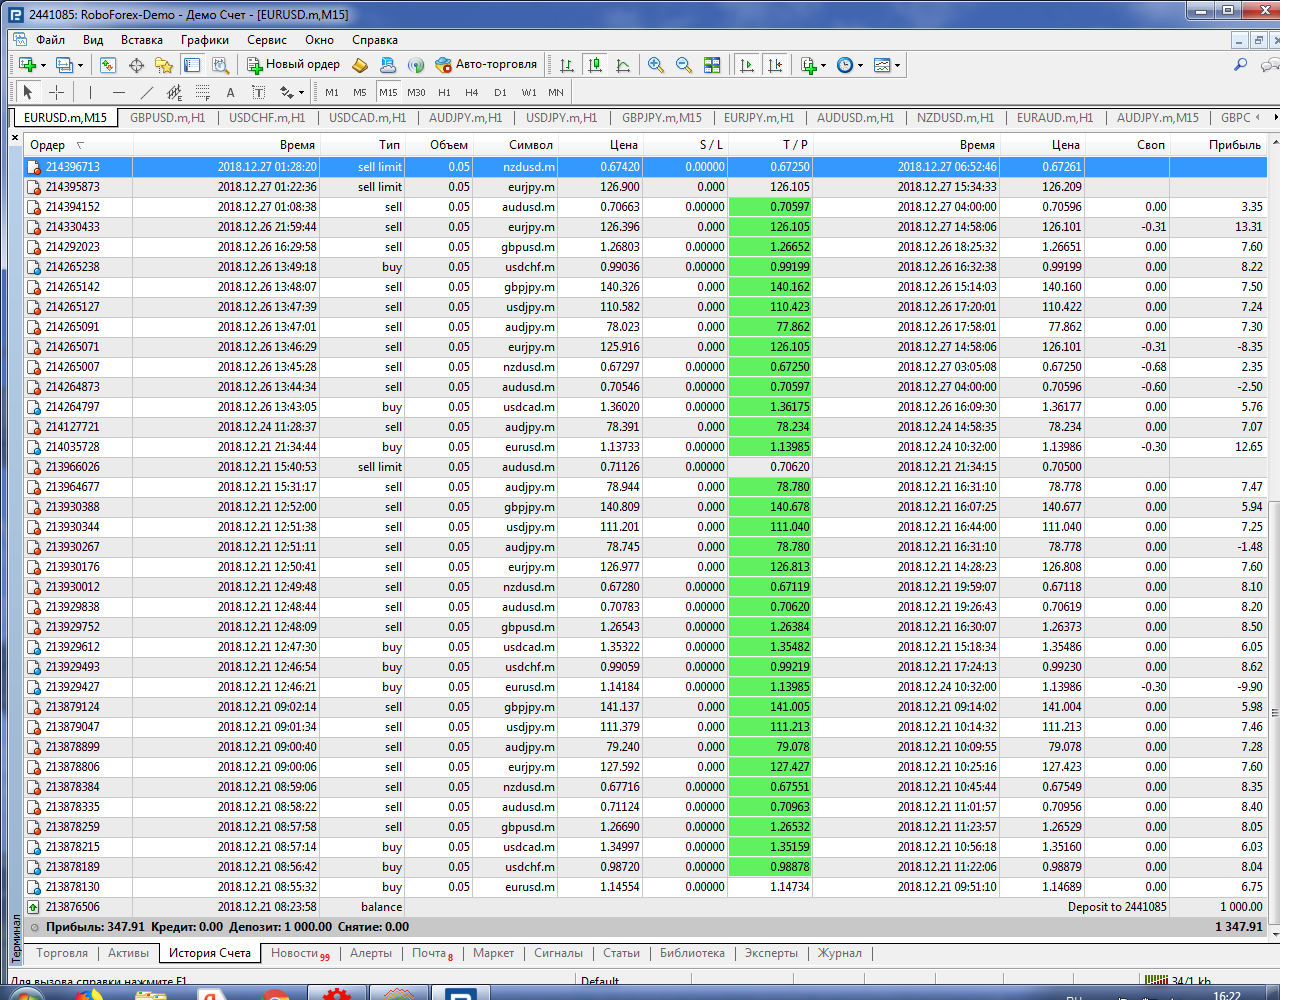Click the zoom in magnifier icon
The width and height of the screenshot is (1296, 1000).
tap(656, 65)
